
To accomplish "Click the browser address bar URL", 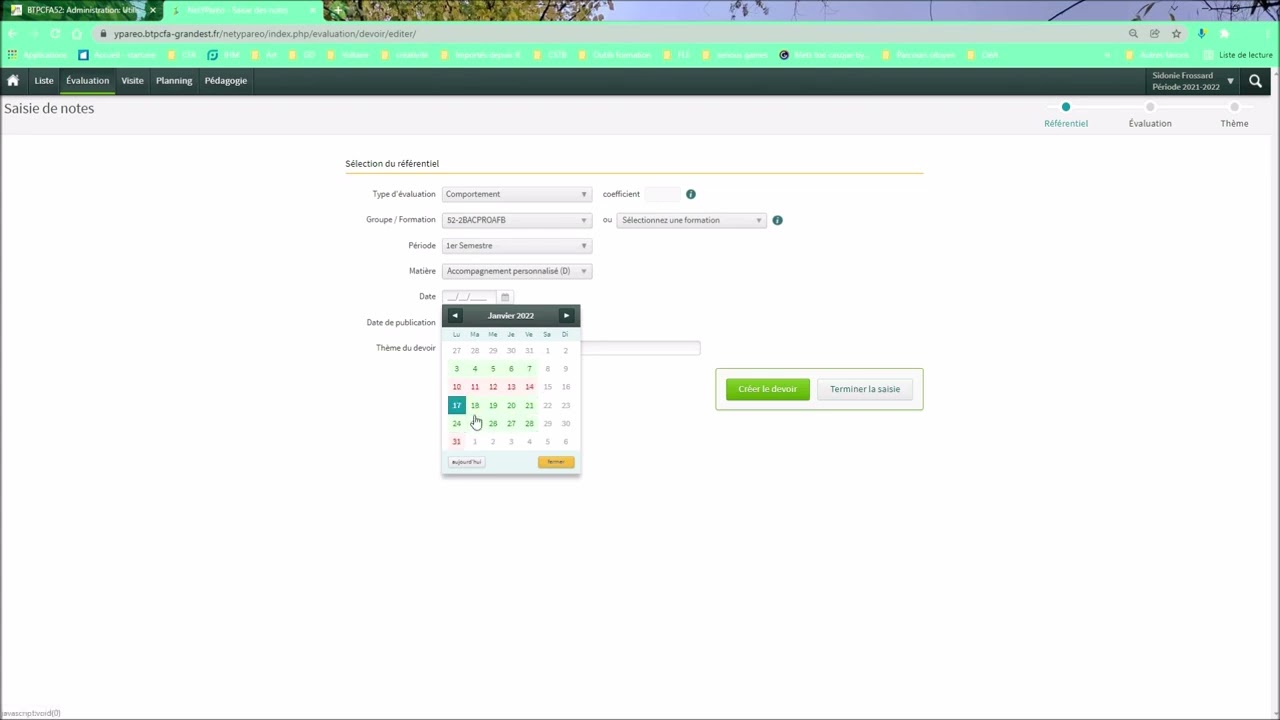I will (x=265, y=34).
